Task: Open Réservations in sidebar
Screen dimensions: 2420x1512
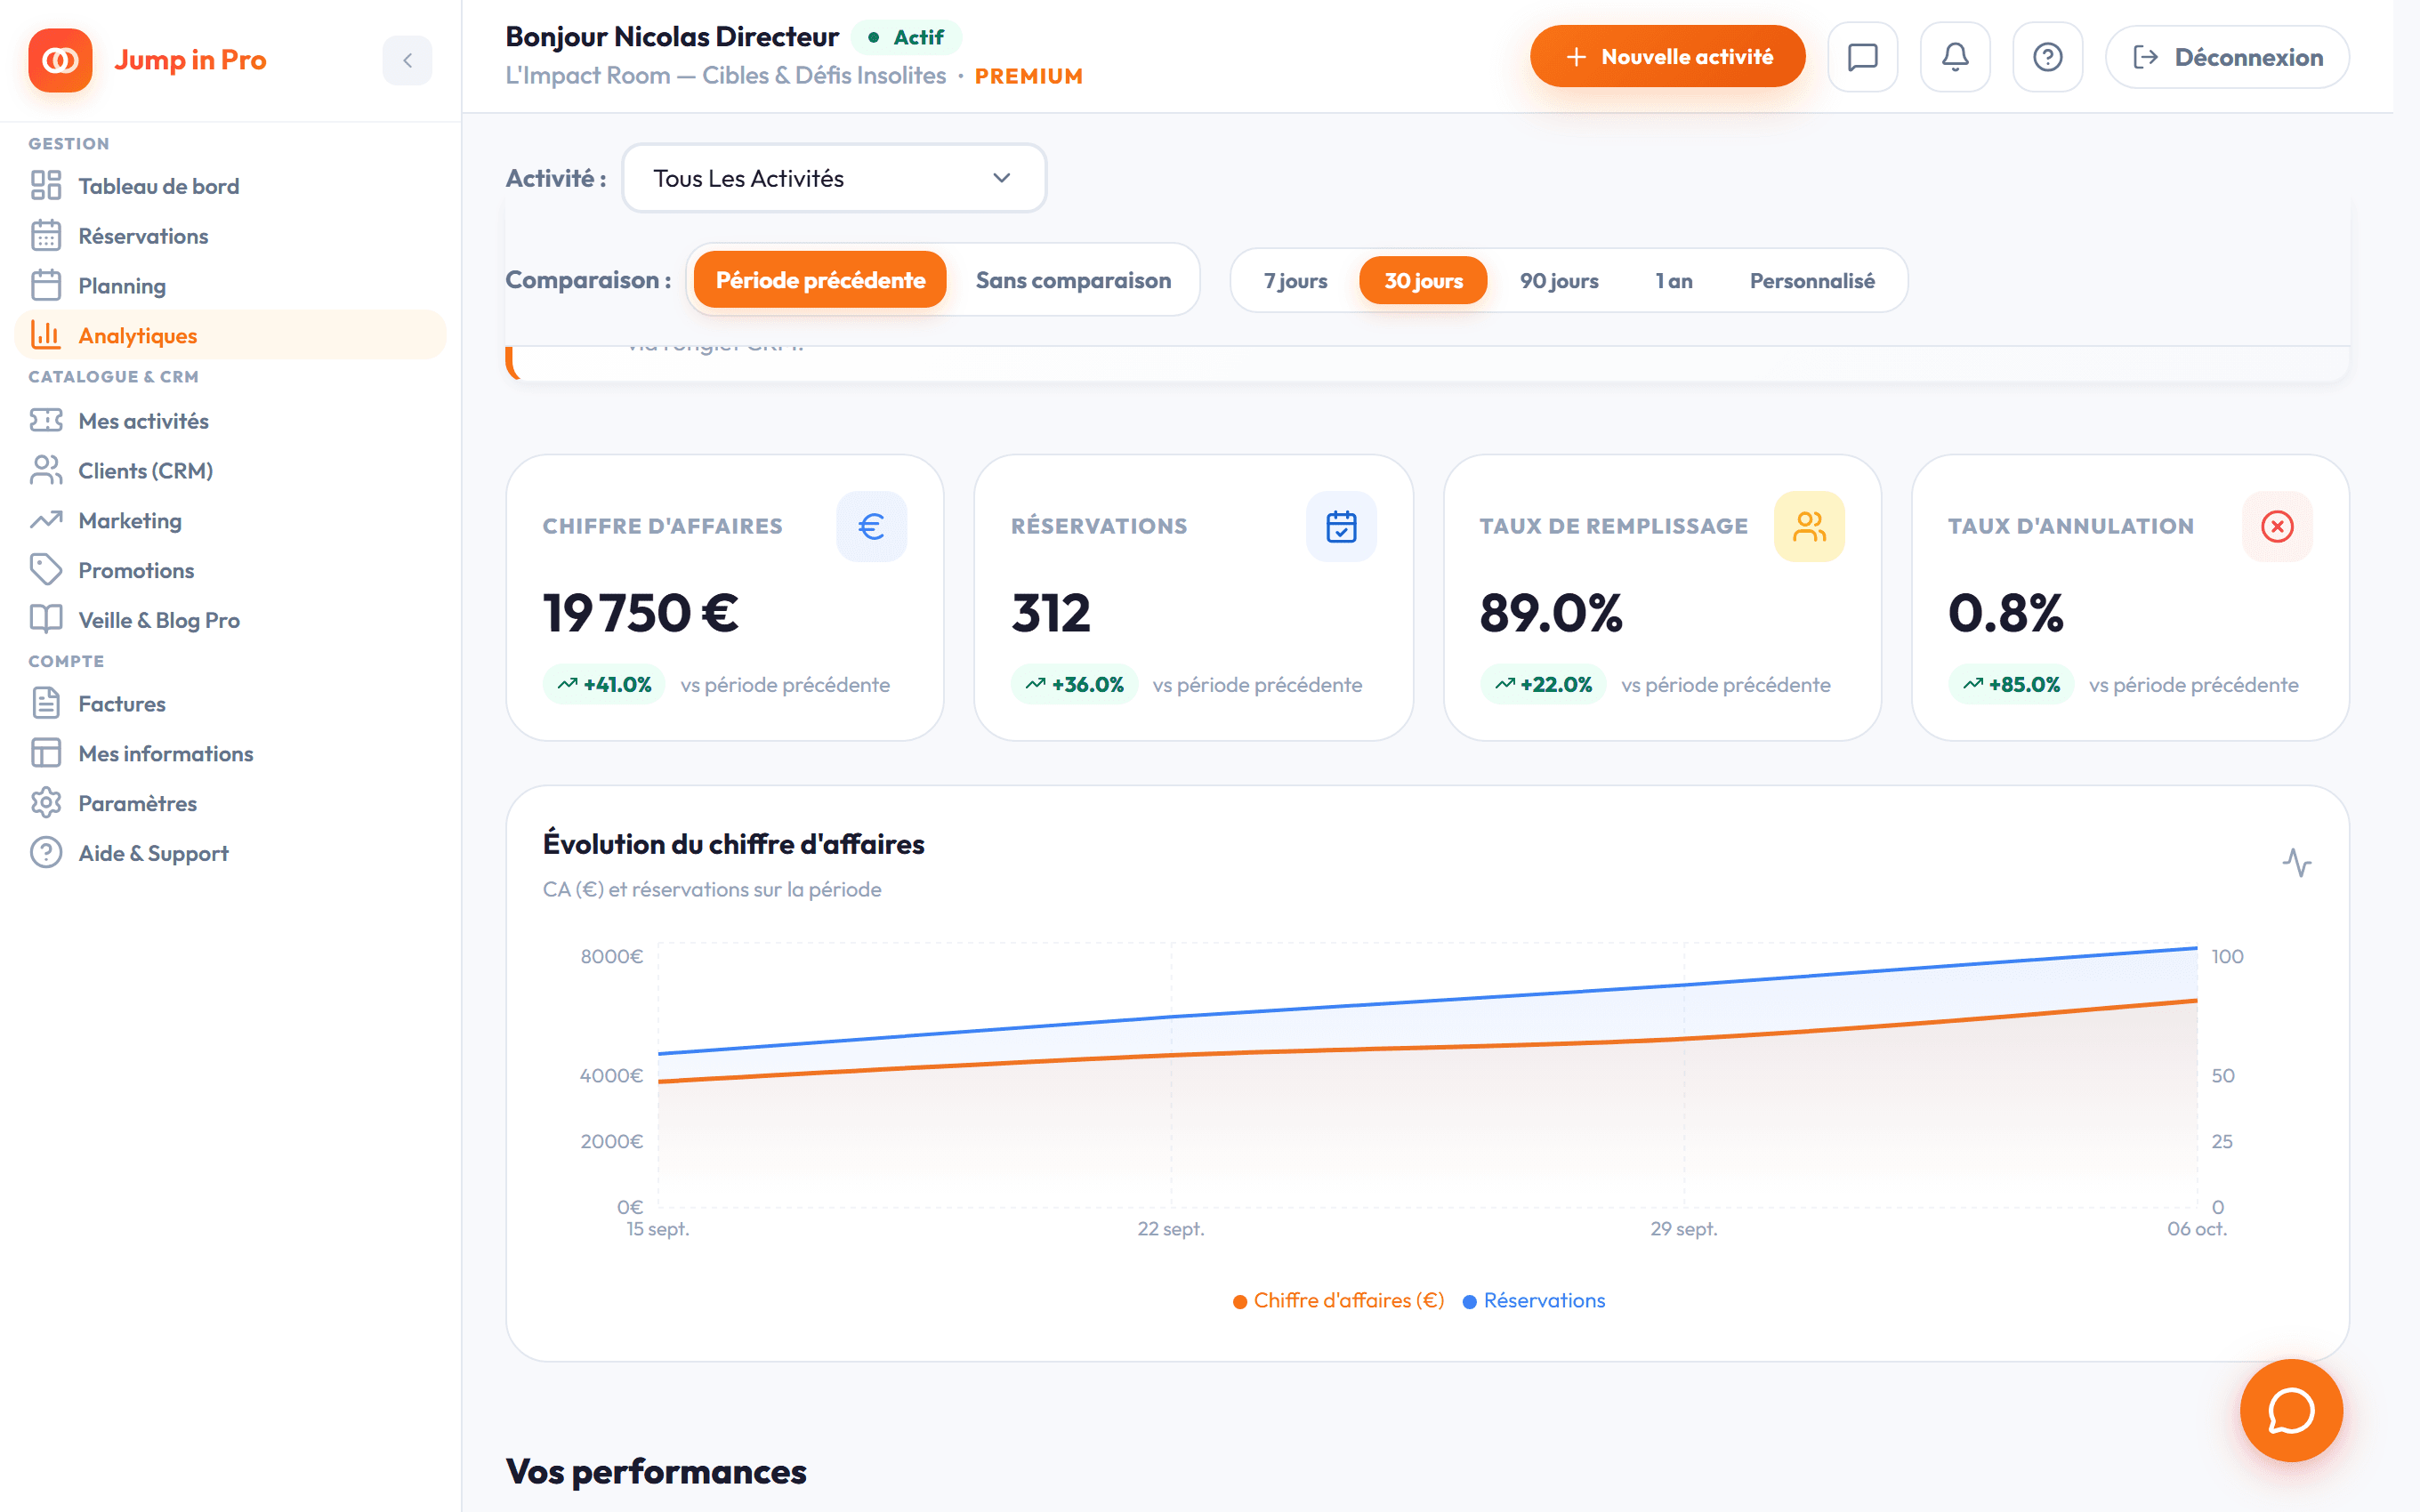Action: click(x=230, y=236)
